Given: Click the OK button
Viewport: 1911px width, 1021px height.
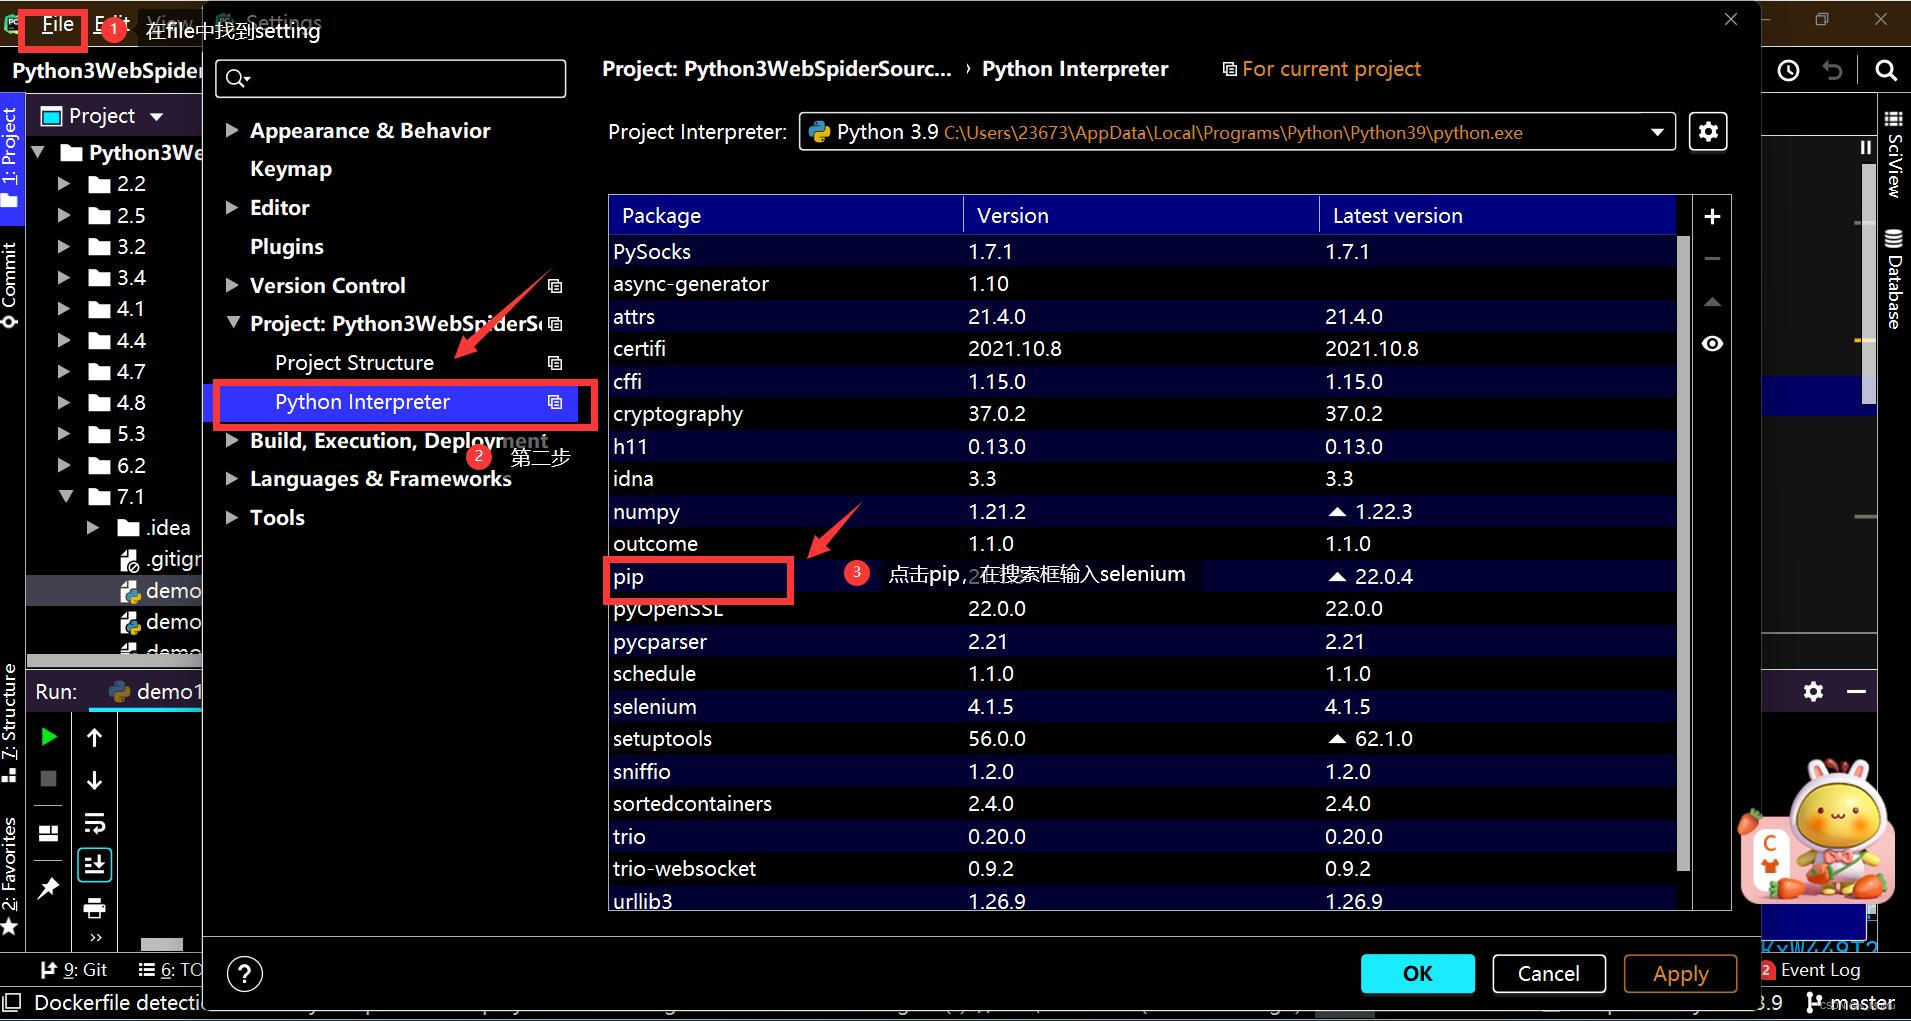Looking at the screenshot, I should point(1417,973).
